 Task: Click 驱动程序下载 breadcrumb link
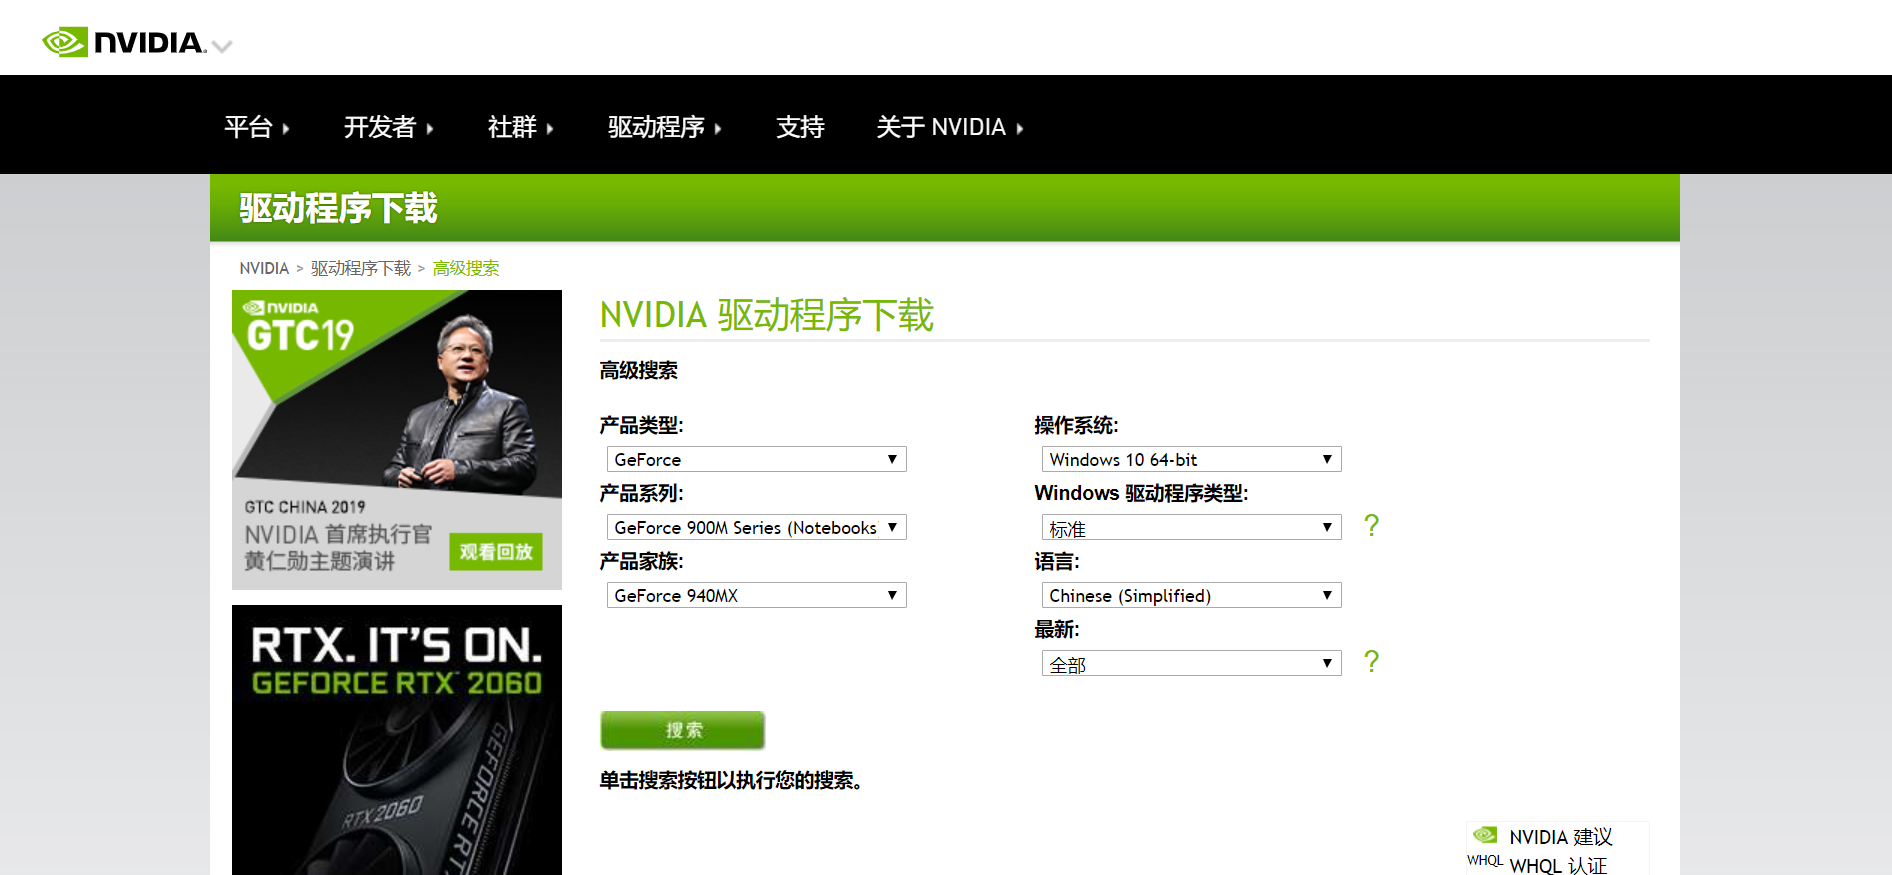[361, 268]
